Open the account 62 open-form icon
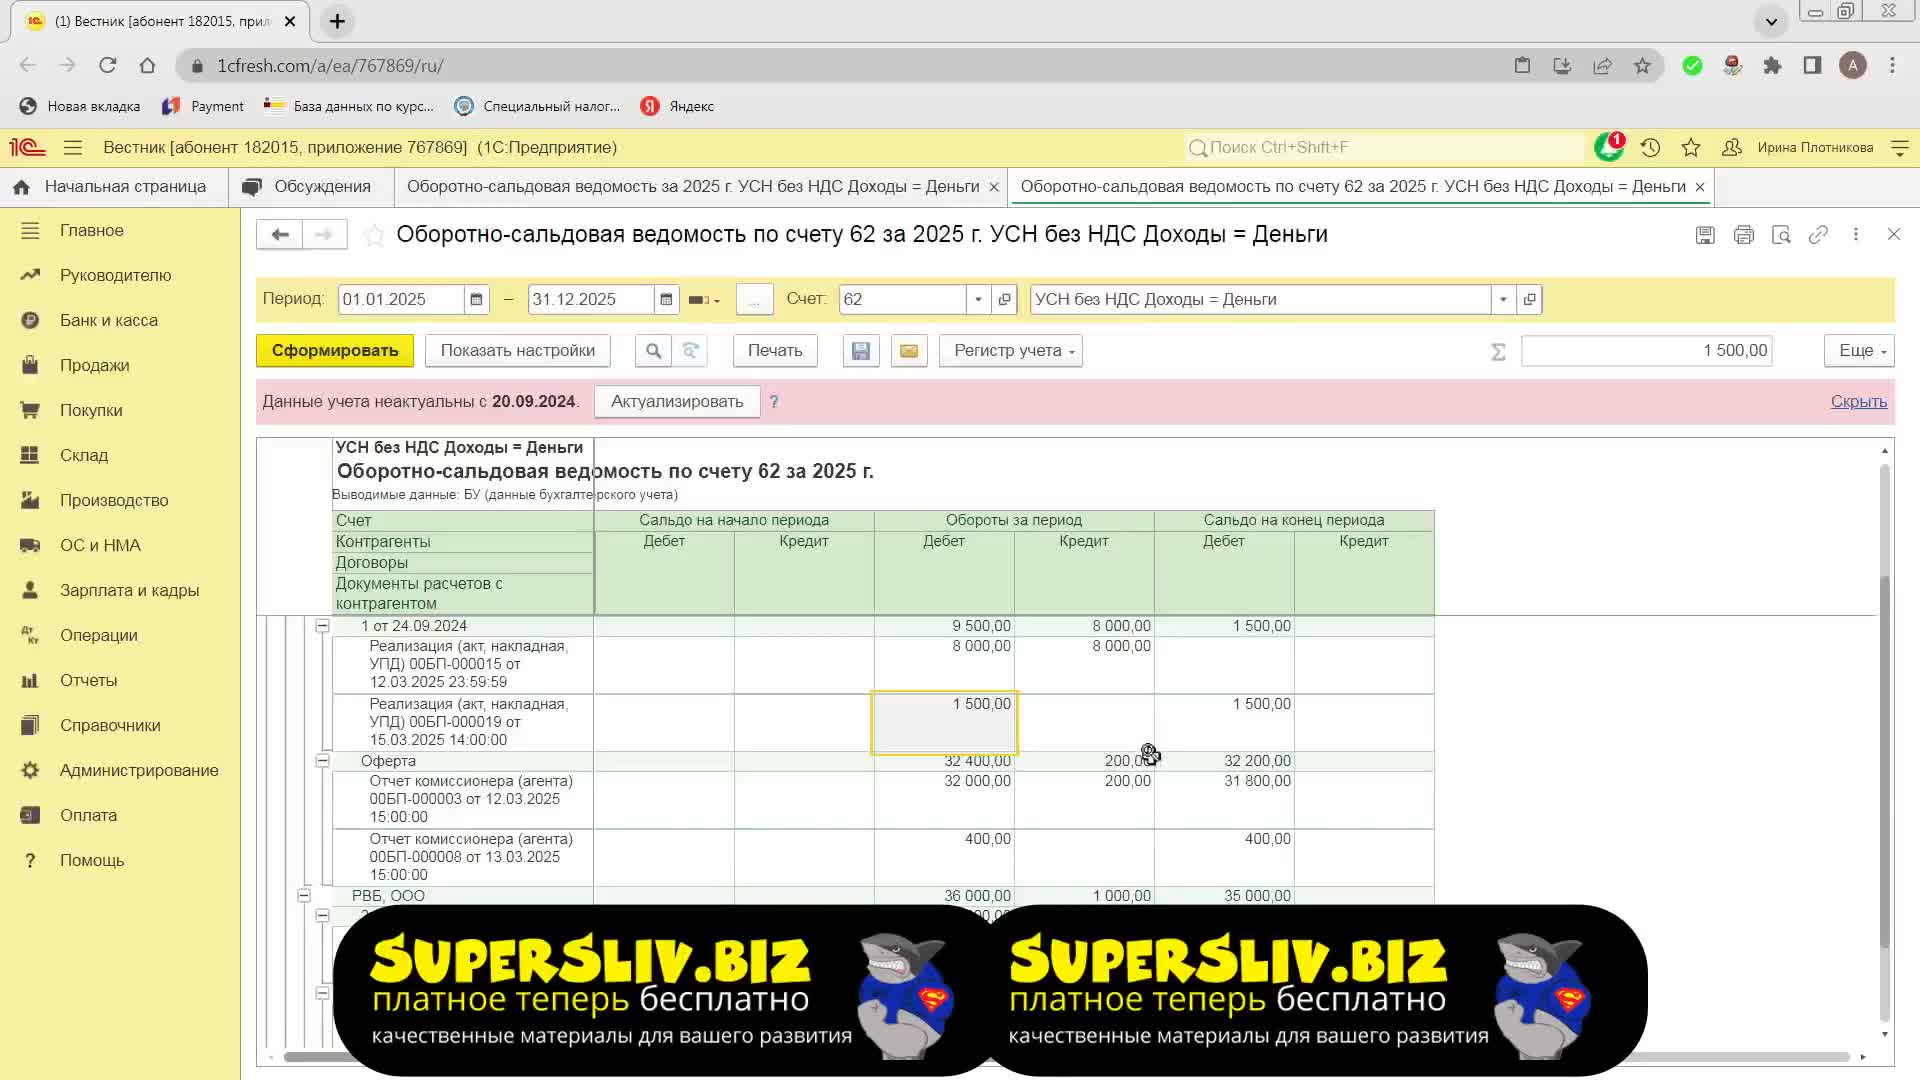Screen dimensions: 1920x1080 tap(1005, 299)
